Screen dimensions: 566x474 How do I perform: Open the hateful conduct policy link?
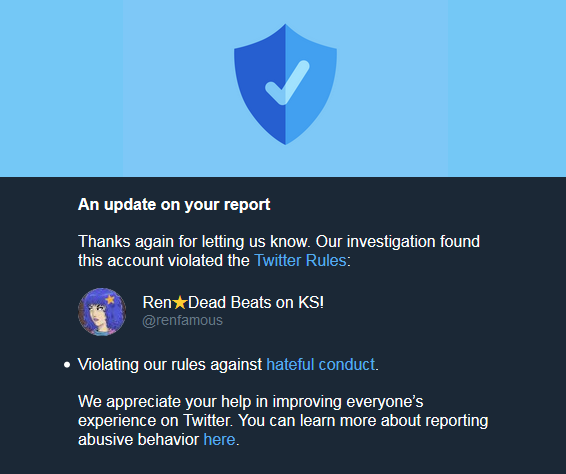[x=321, y=364]
